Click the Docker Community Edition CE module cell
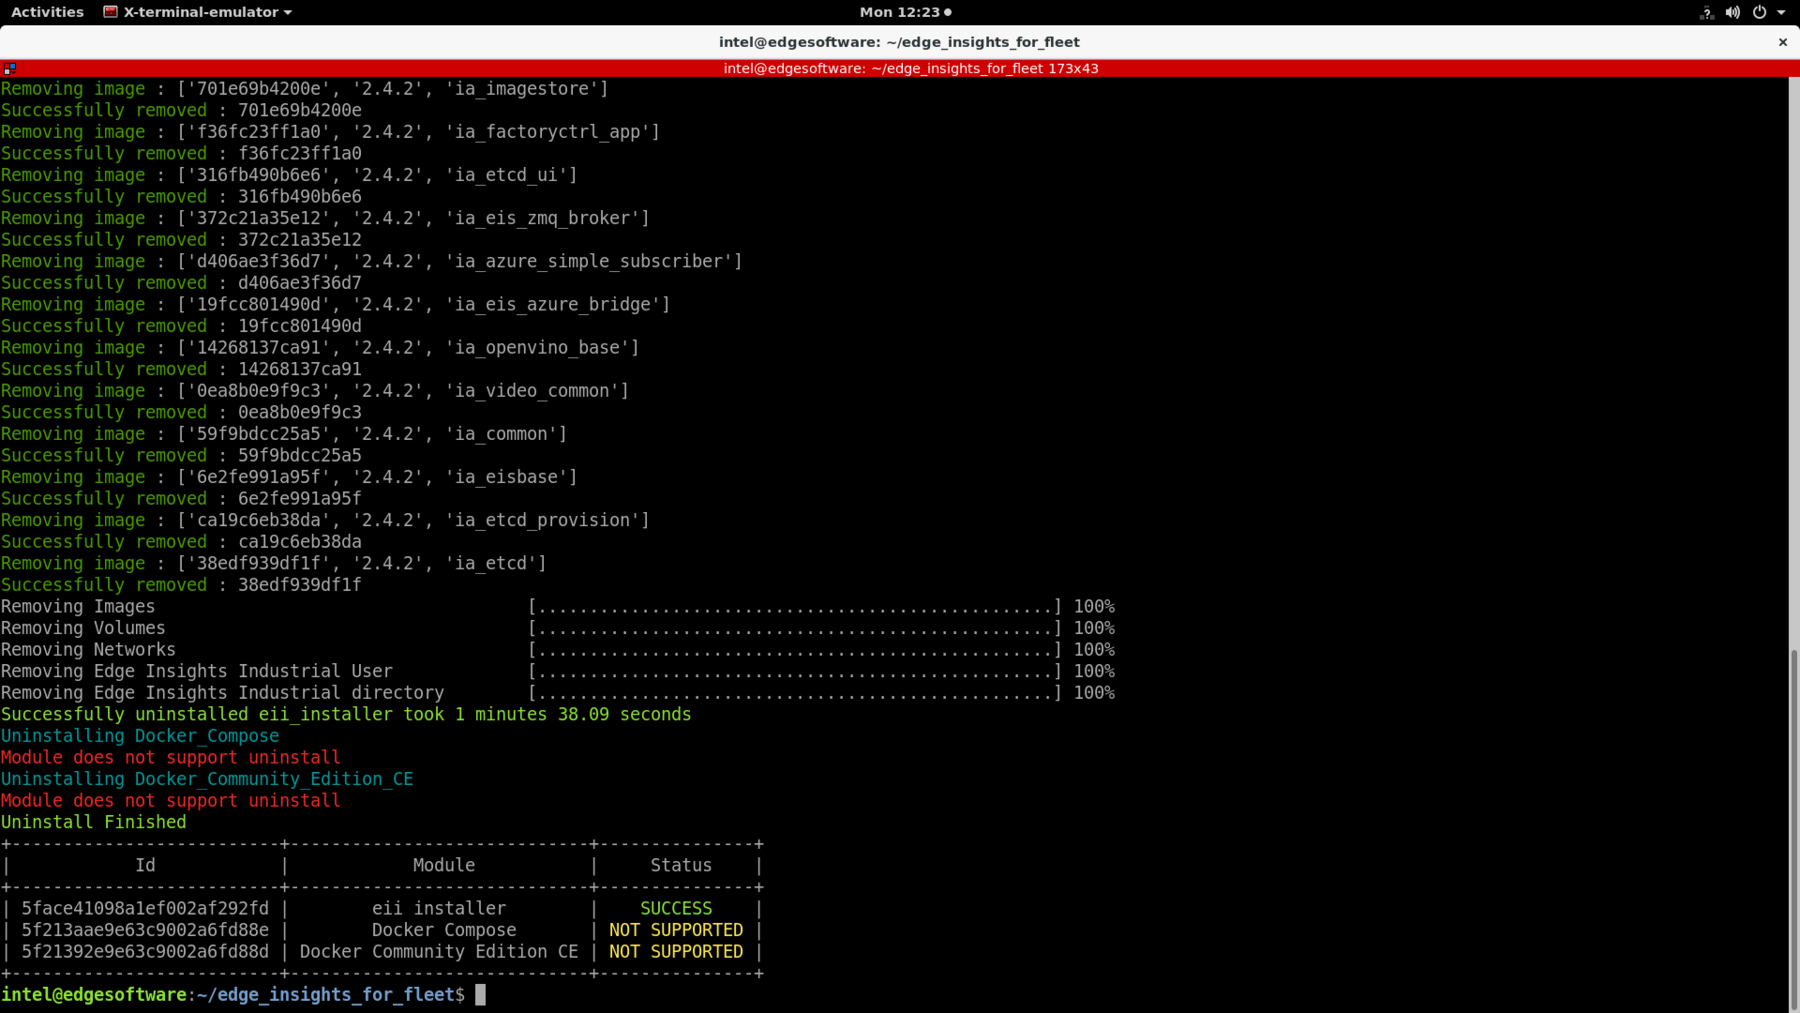Image resolution: width=1800 pixels, height=1013 pixels. pyautogui.click(x=439, y=952)
